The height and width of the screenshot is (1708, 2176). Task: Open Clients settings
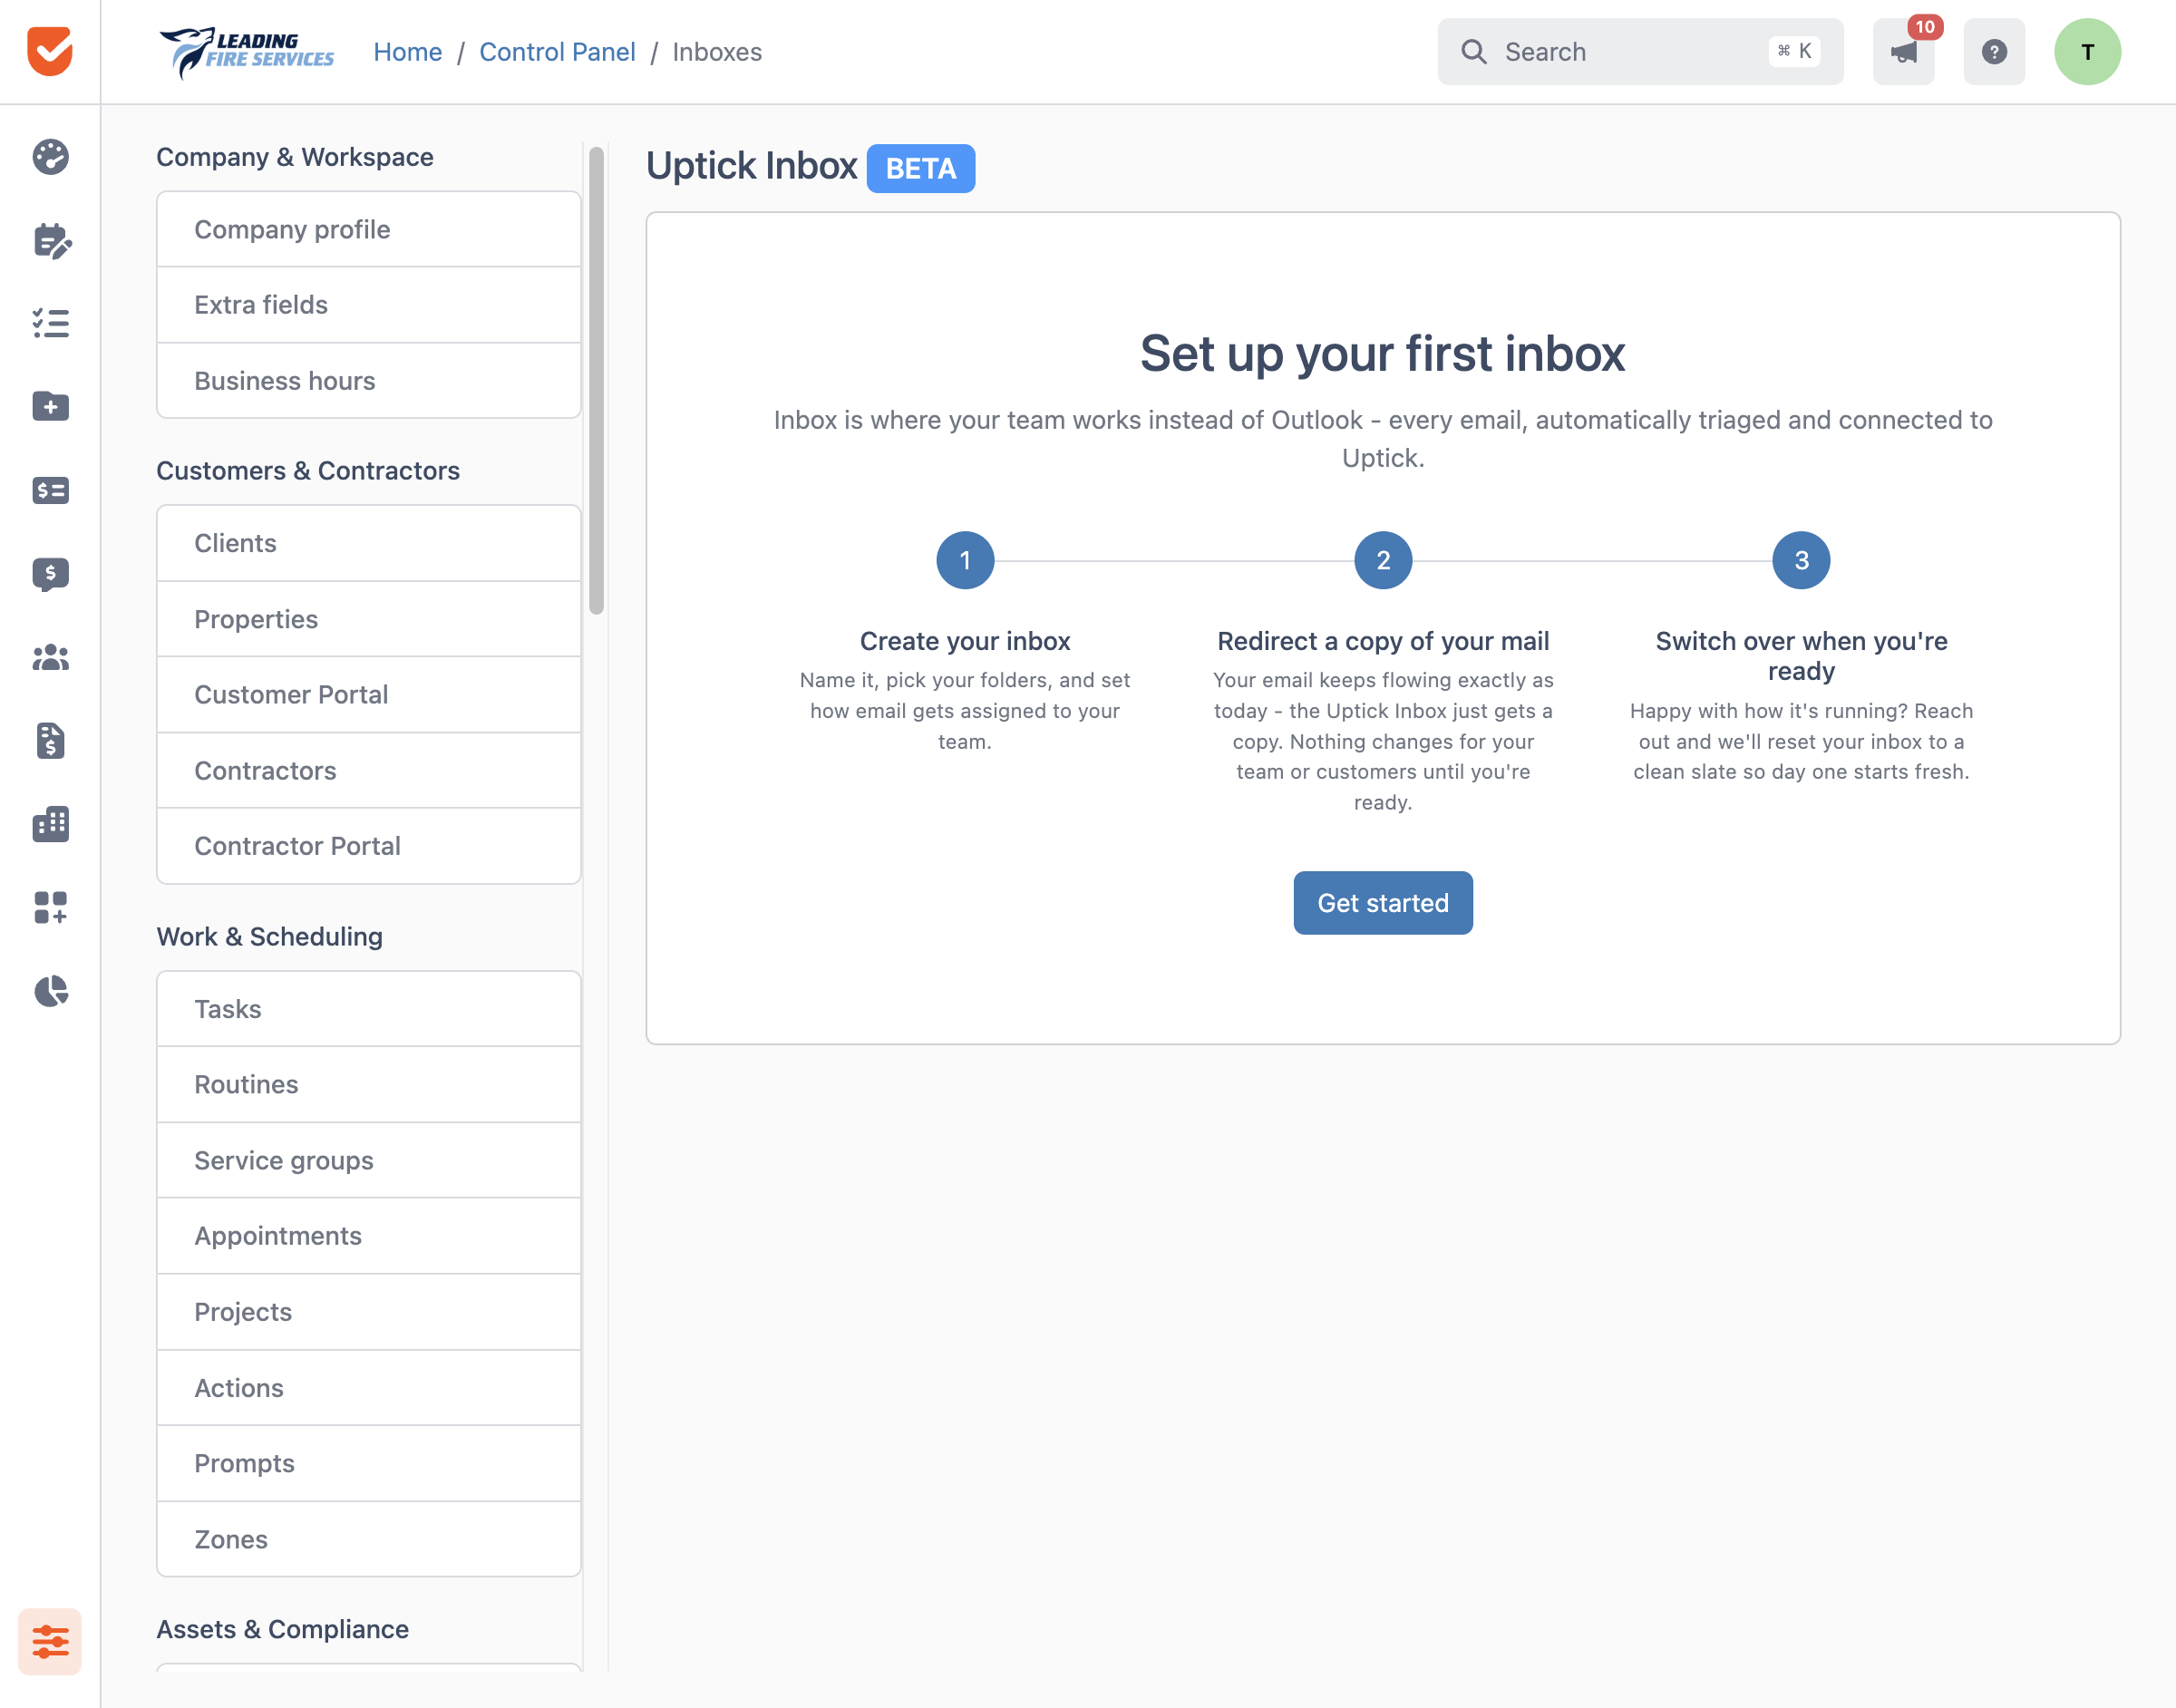coord(369,543)
